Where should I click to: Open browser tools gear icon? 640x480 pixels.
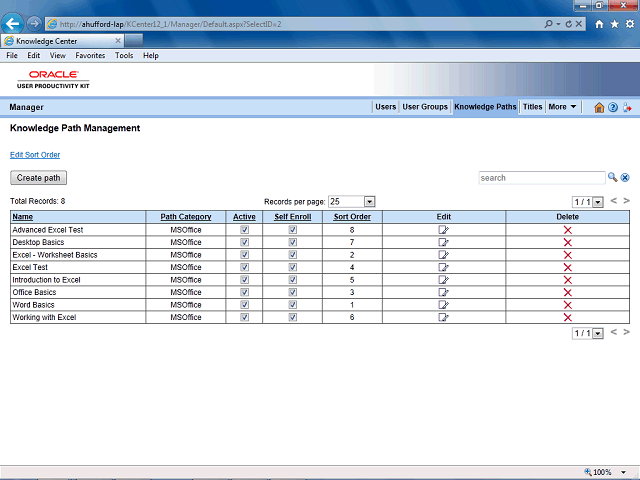630,24
